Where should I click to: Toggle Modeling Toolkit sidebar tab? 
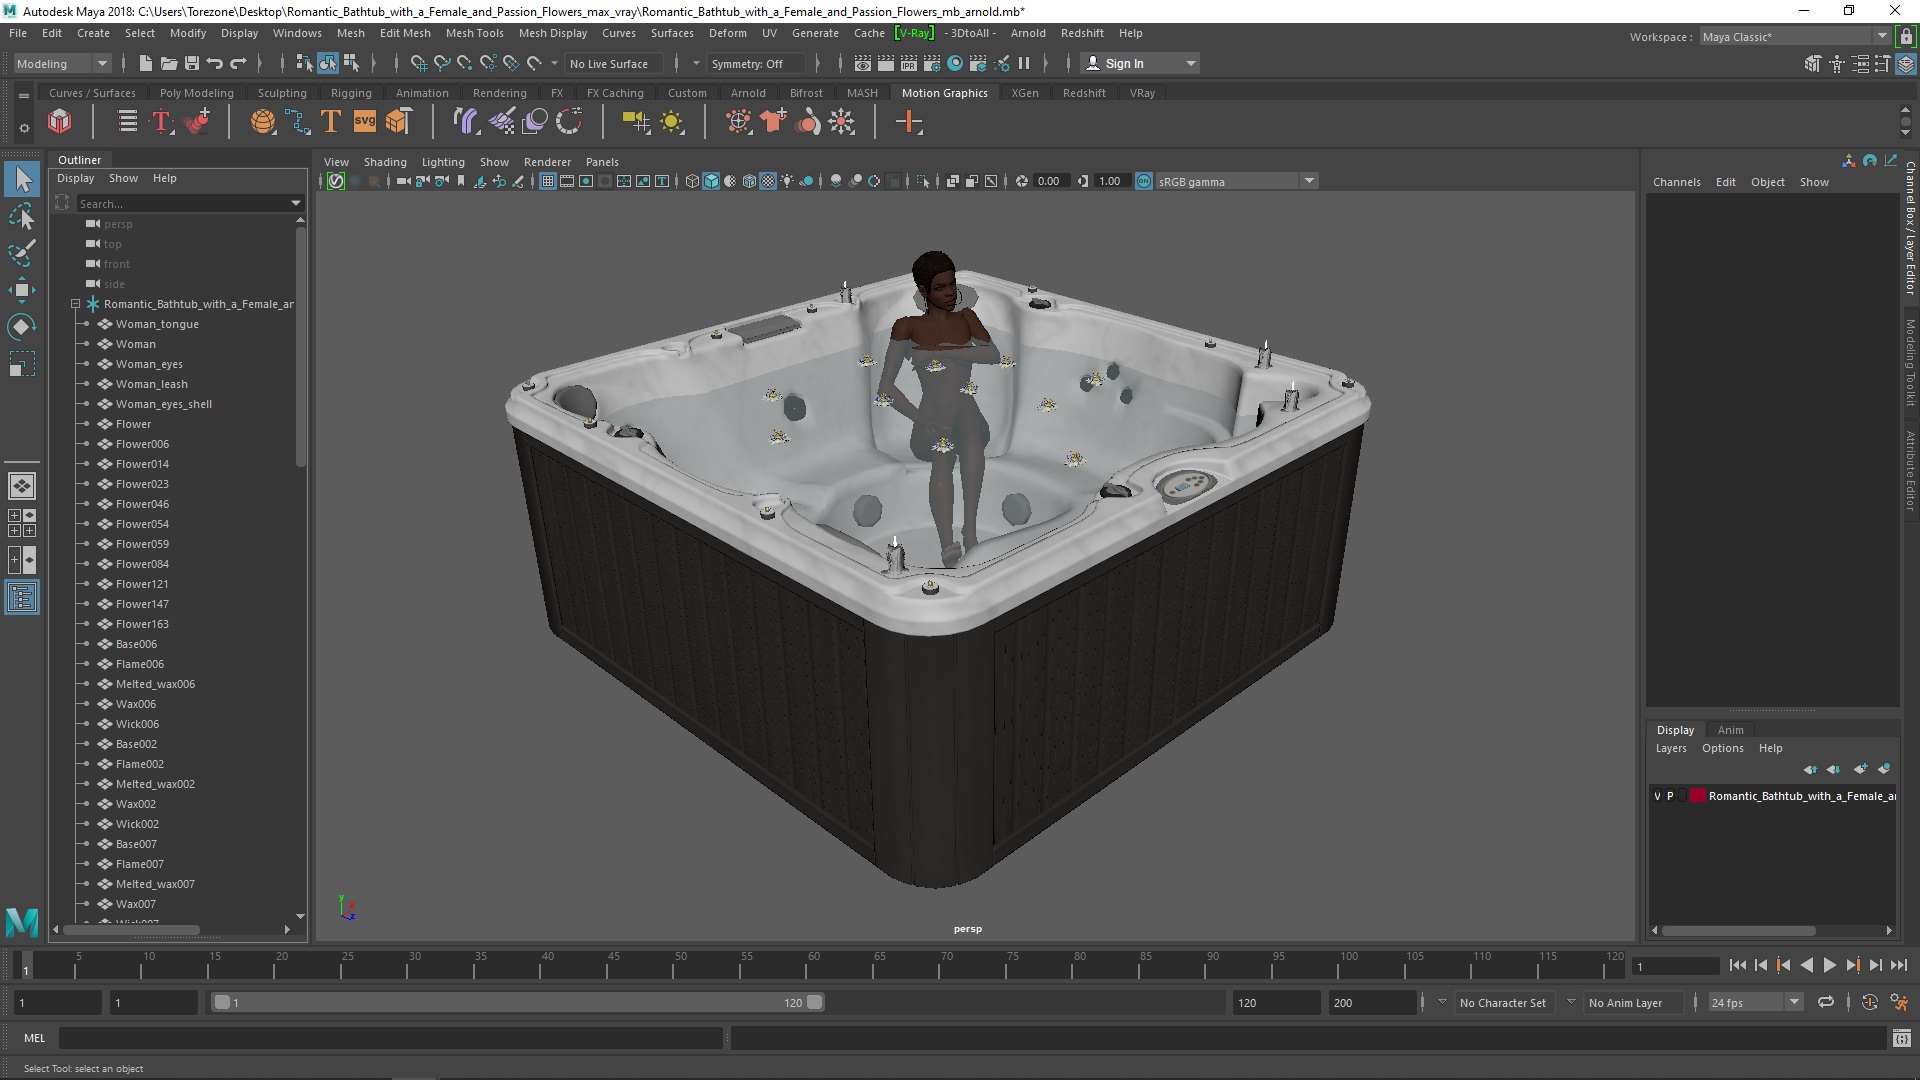click(x=1910, y=362)
